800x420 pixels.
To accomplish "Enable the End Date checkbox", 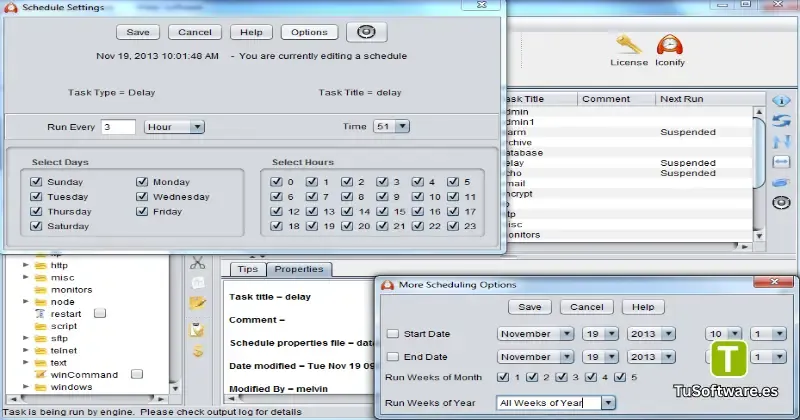I will point(392,357).
